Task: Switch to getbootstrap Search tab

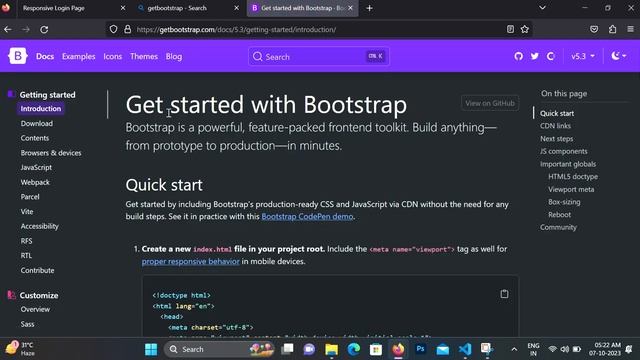Action: coord(188,8)
